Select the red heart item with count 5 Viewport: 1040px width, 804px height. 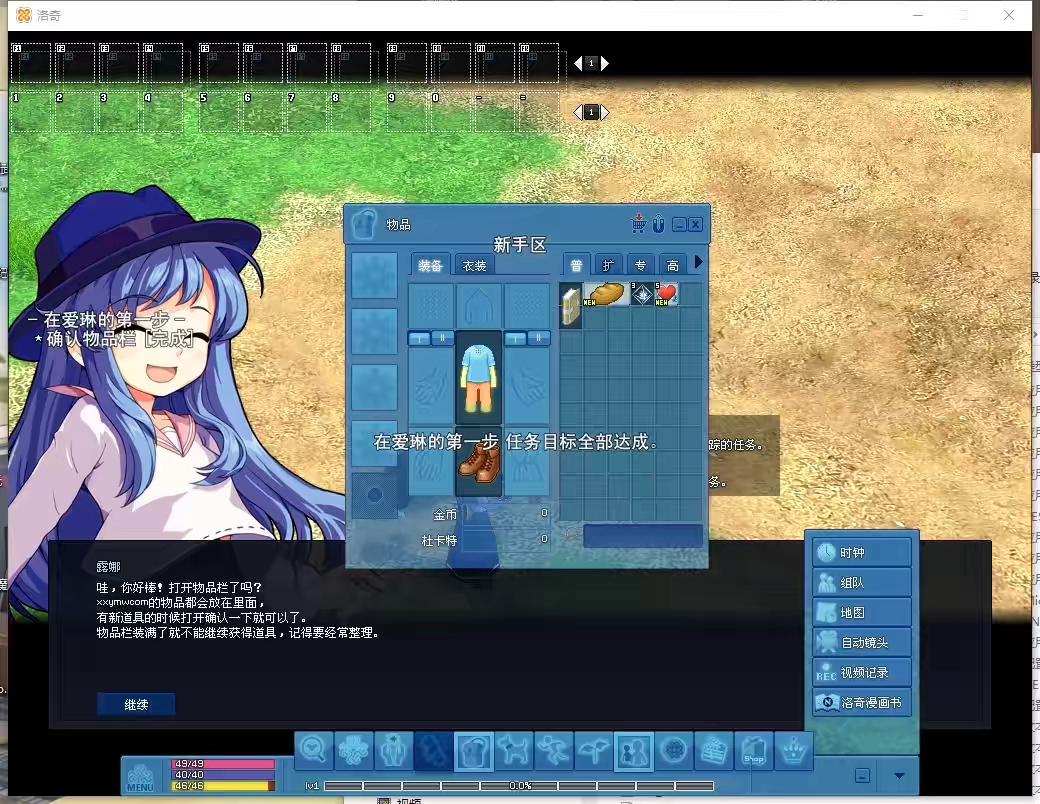tap(666, 294)
